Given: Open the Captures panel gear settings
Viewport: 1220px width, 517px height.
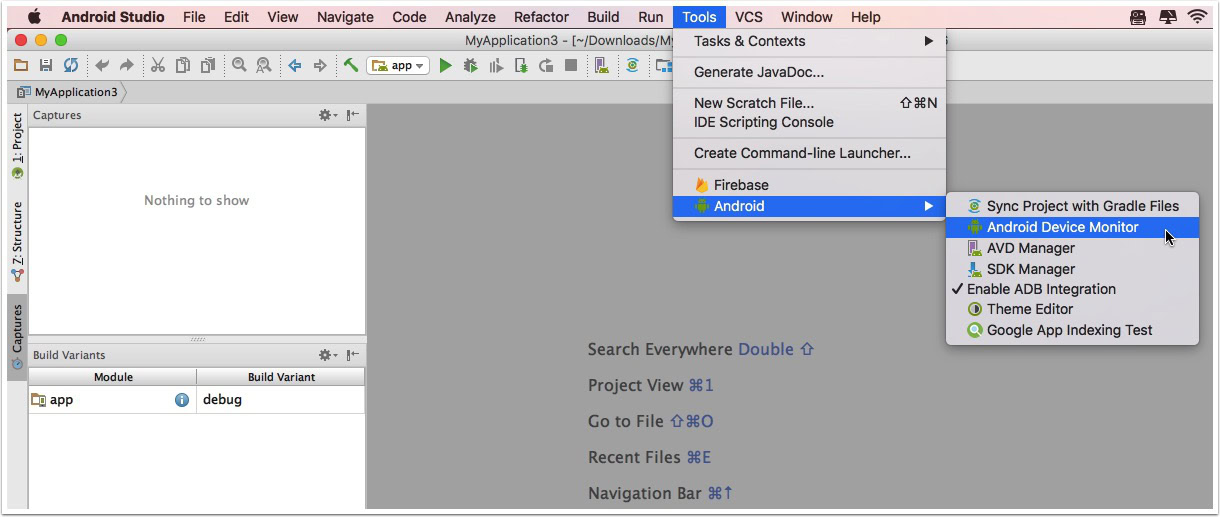Looking at the screenshot, I should point(327,115).
